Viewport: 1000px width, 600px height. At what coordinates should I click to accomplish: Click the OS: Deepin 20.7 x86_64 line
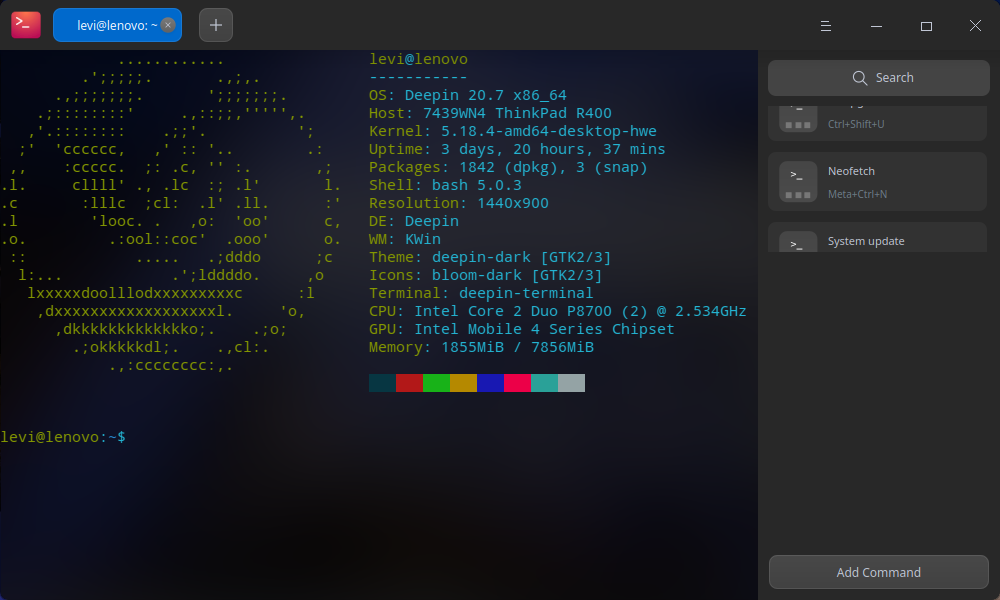coord(467,95)
